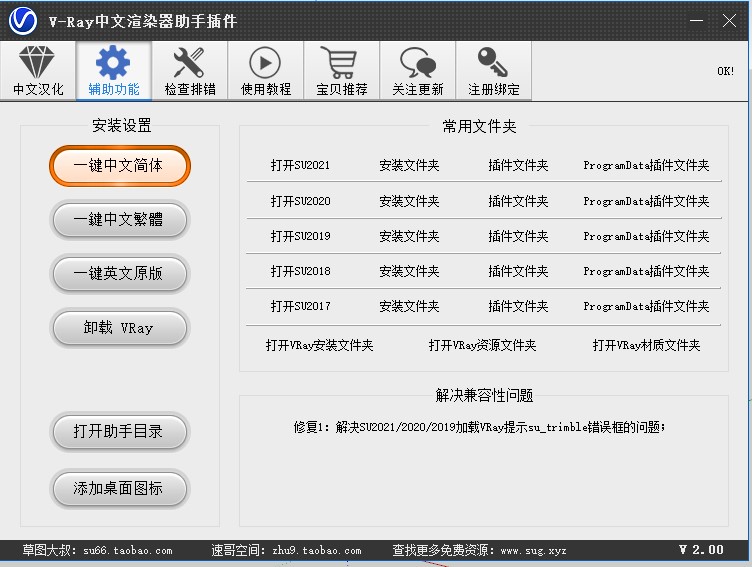Select the 辅助功能 gear tab
This screenshot has width=752, height=567.
coord(114,71)
